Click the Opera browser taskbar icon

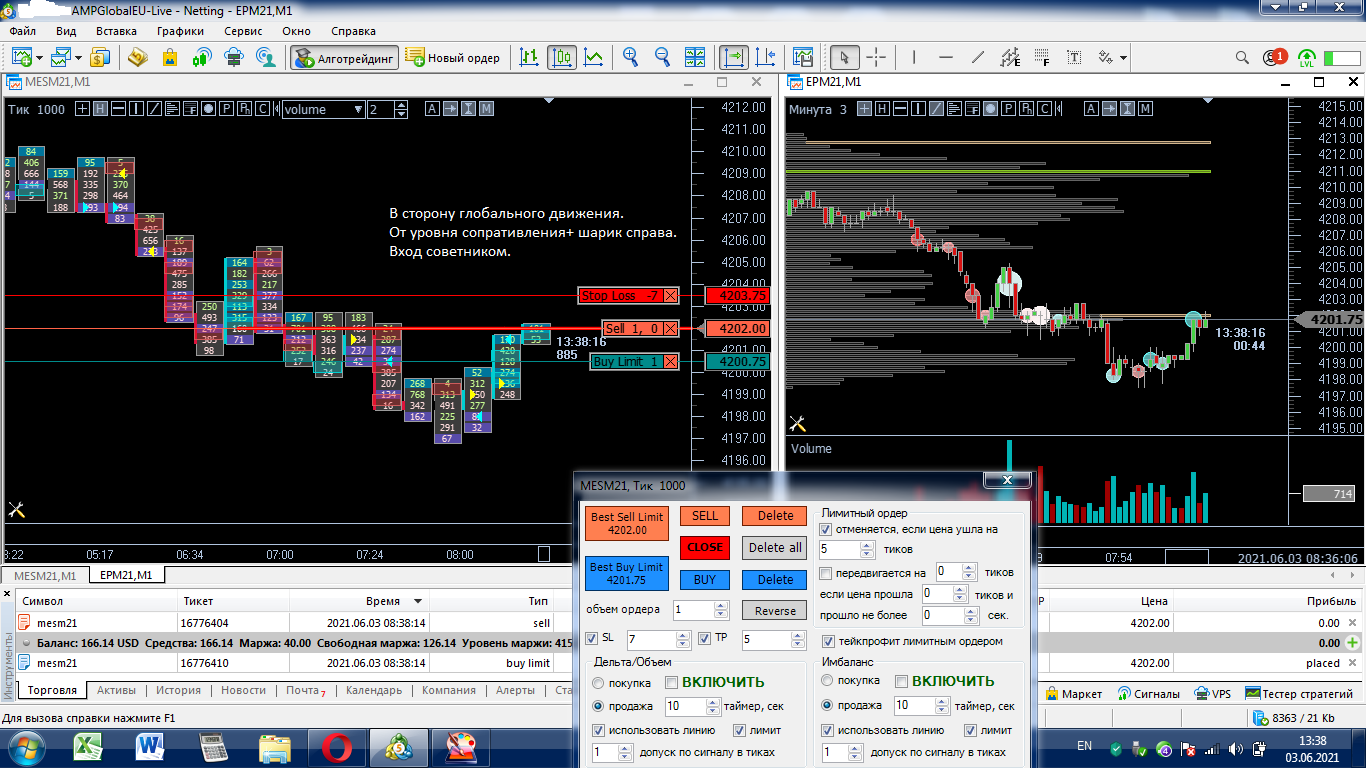coord(337,746)
